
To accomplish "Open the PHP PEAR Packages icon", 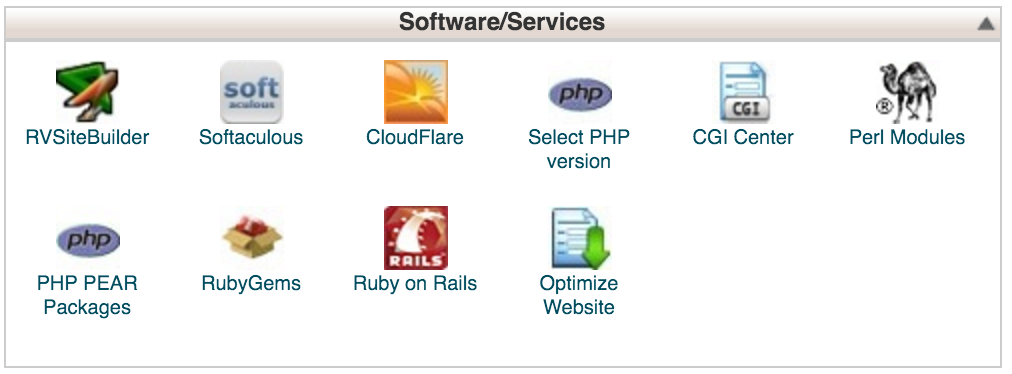I will (x=87, y=240).
